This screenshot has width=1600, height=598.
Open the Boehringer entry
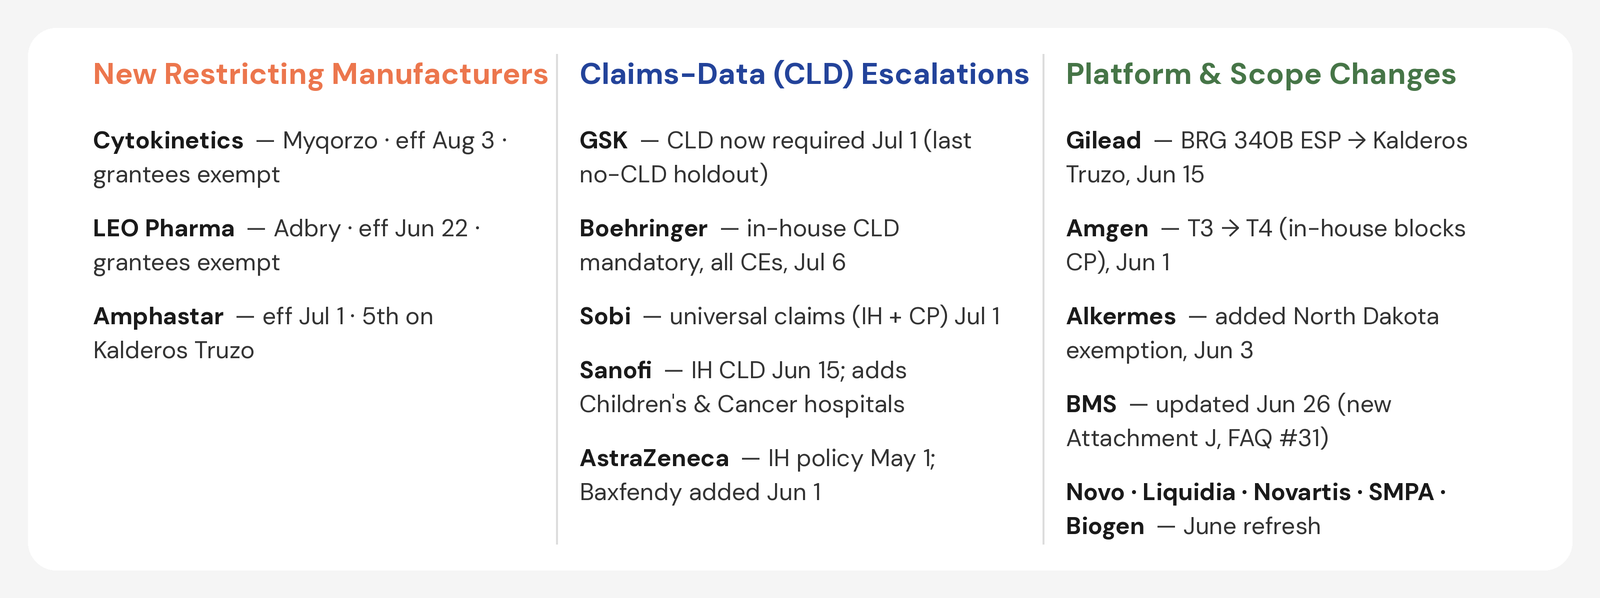tap(644, 229)
